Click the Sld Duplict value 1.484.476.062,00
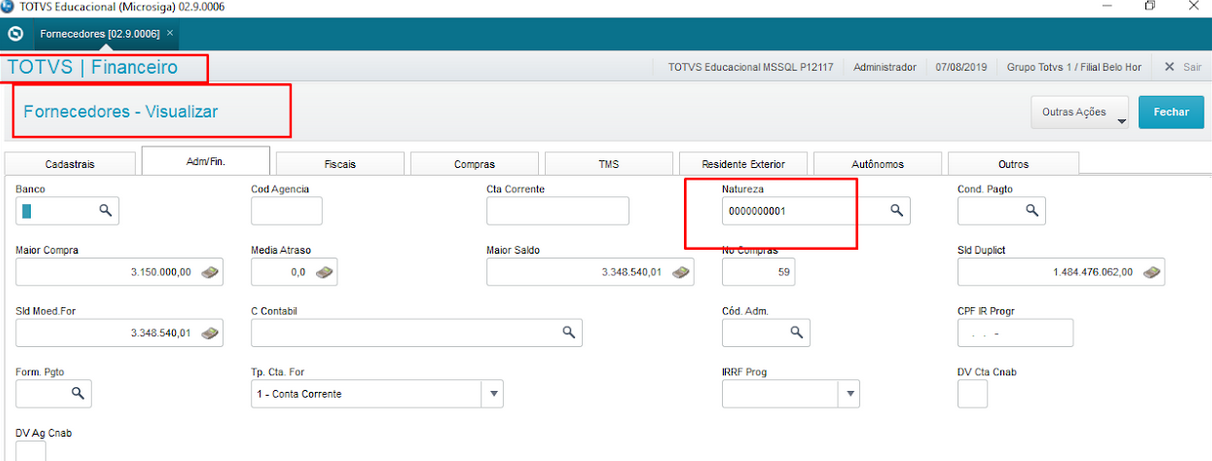 tap(1093, 272)
